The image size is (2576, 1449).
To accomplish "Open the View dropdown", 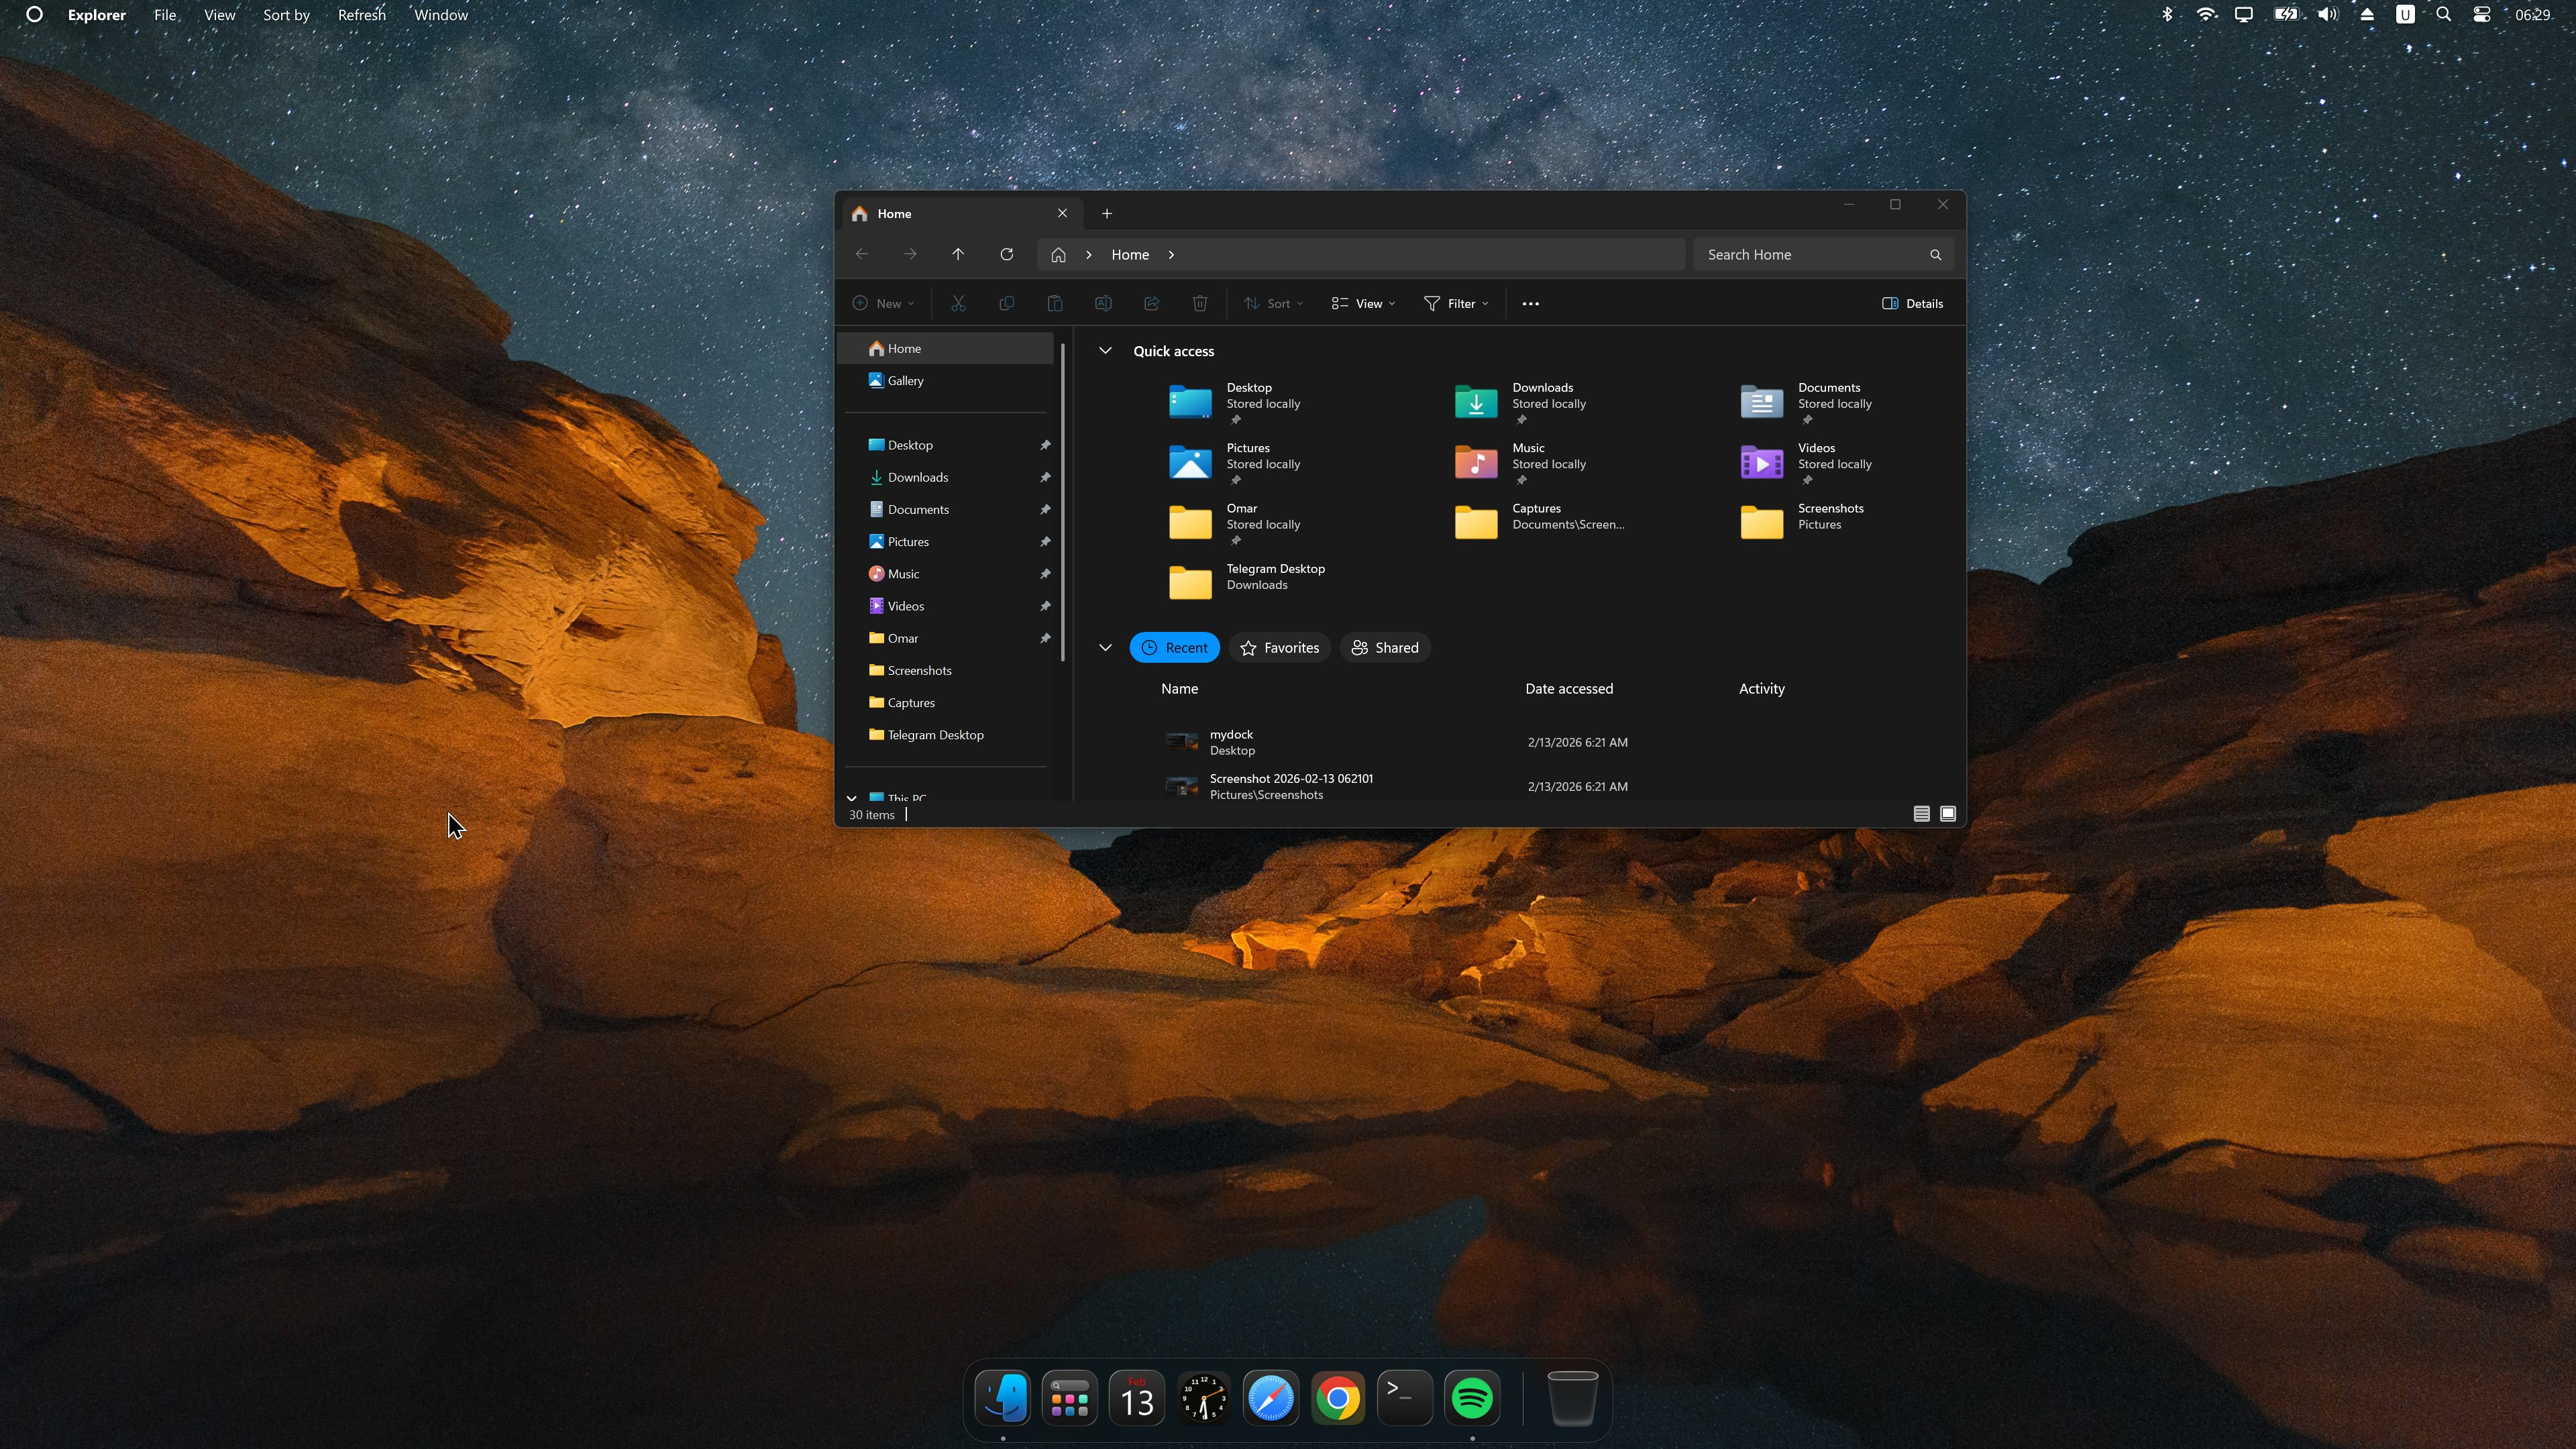I will tap(1363, 303).
